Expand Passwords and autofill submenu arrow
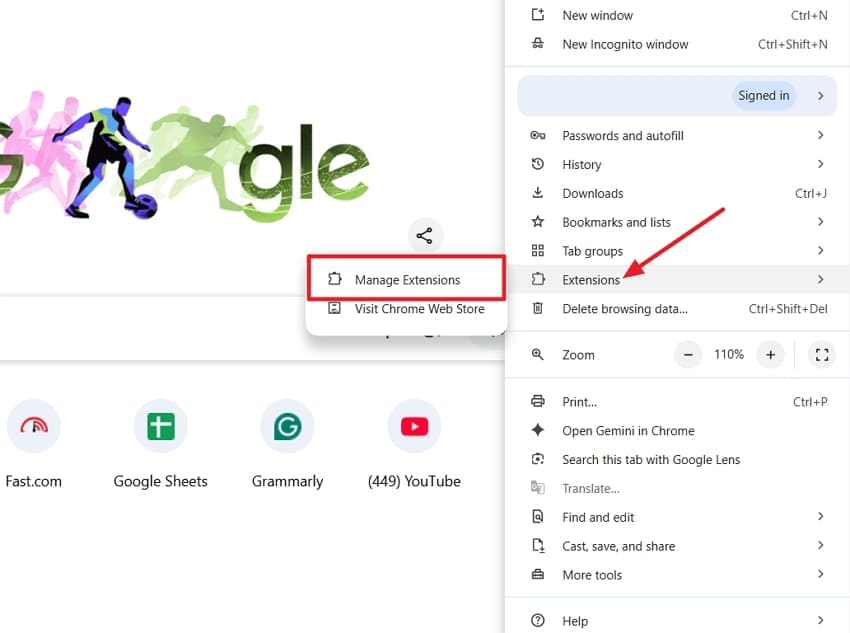The width and height of the screenshot is (850, 633). [821, 135]
